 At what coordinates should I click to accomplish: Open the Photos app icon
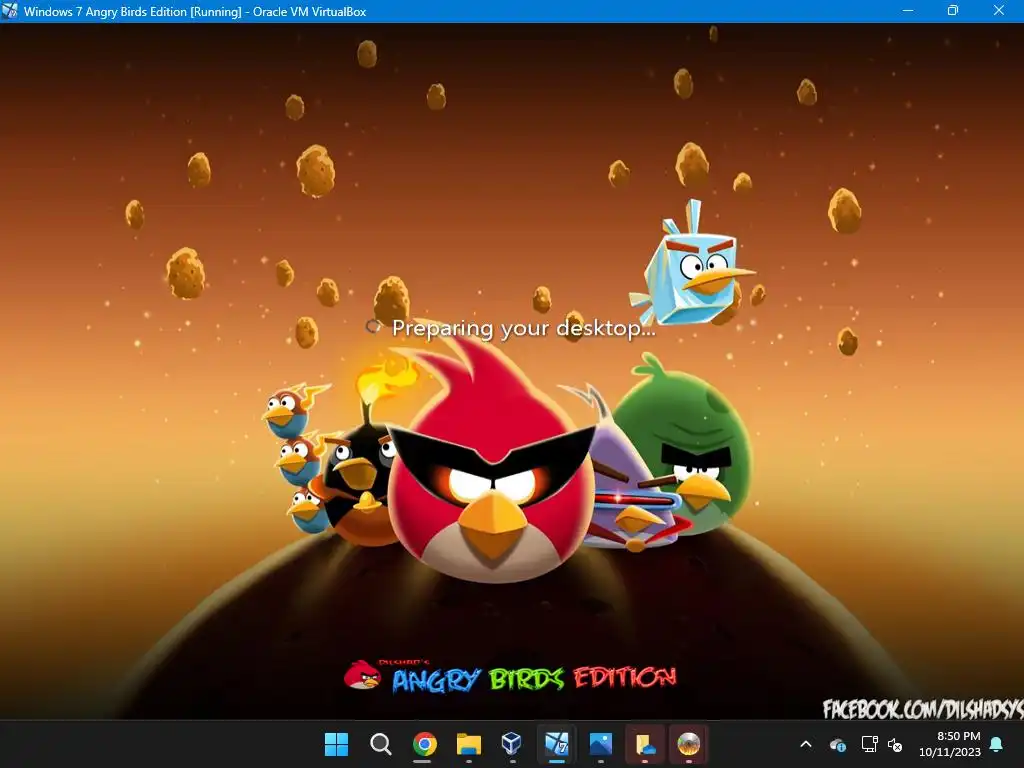(x=600, y=743)
